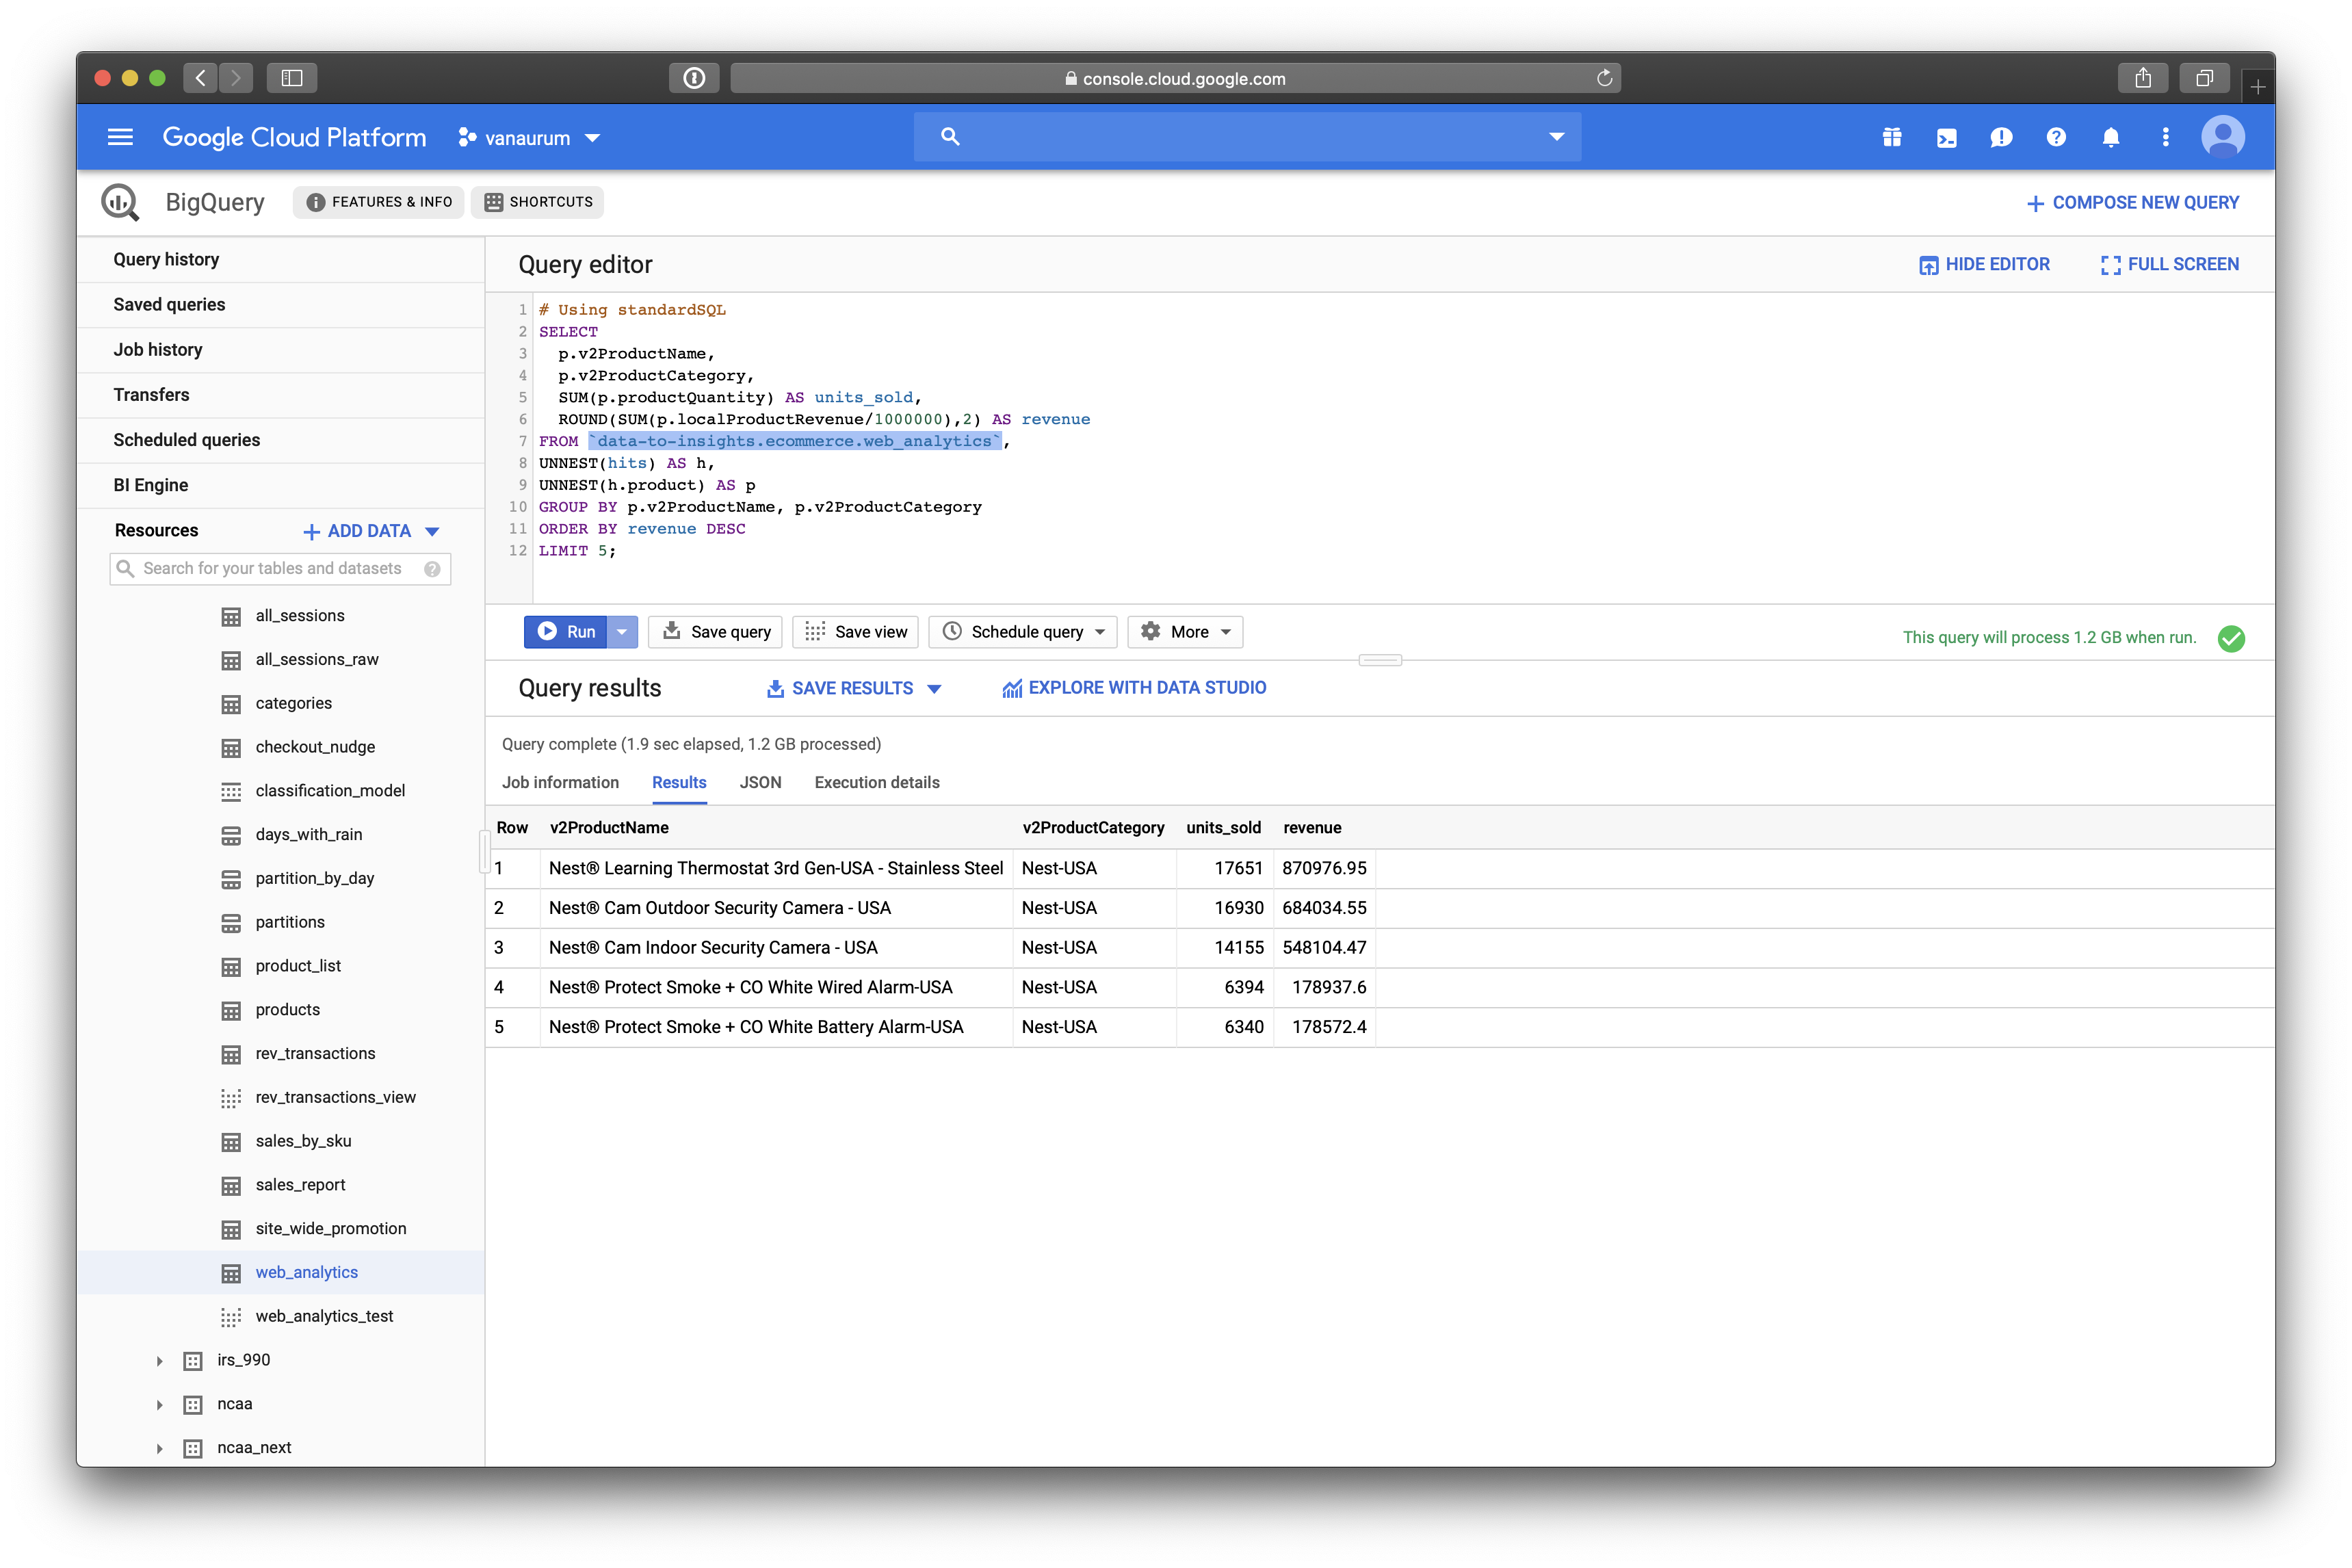
Task: Switch to the JSON tab
Action: click(x=760, y=783)
